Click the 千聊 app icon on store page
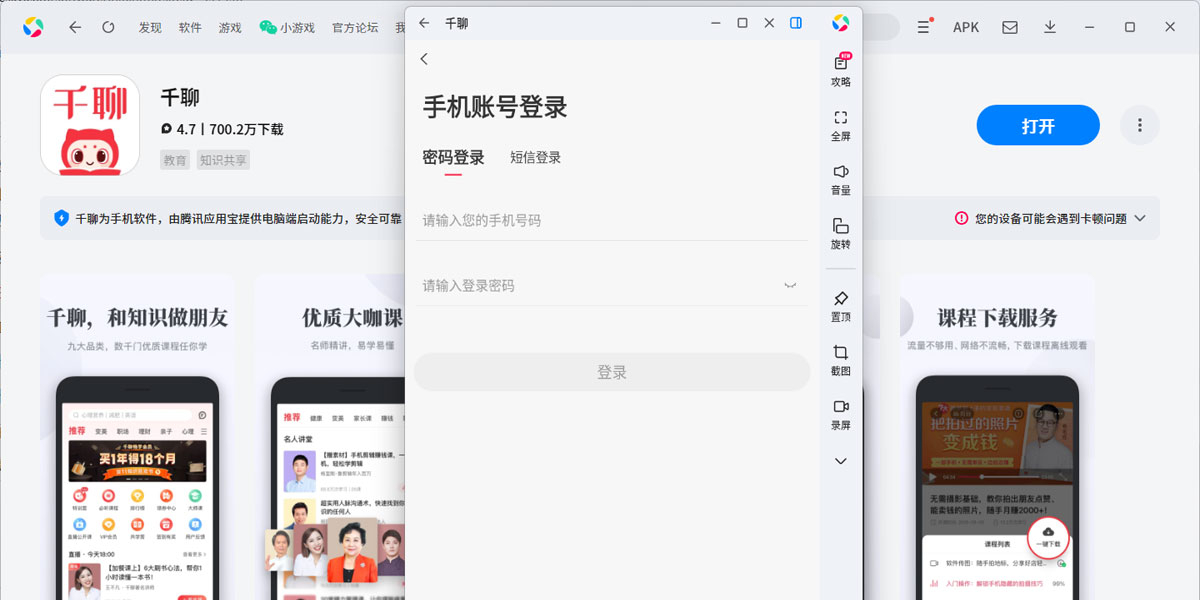 (x=90, y=125)
